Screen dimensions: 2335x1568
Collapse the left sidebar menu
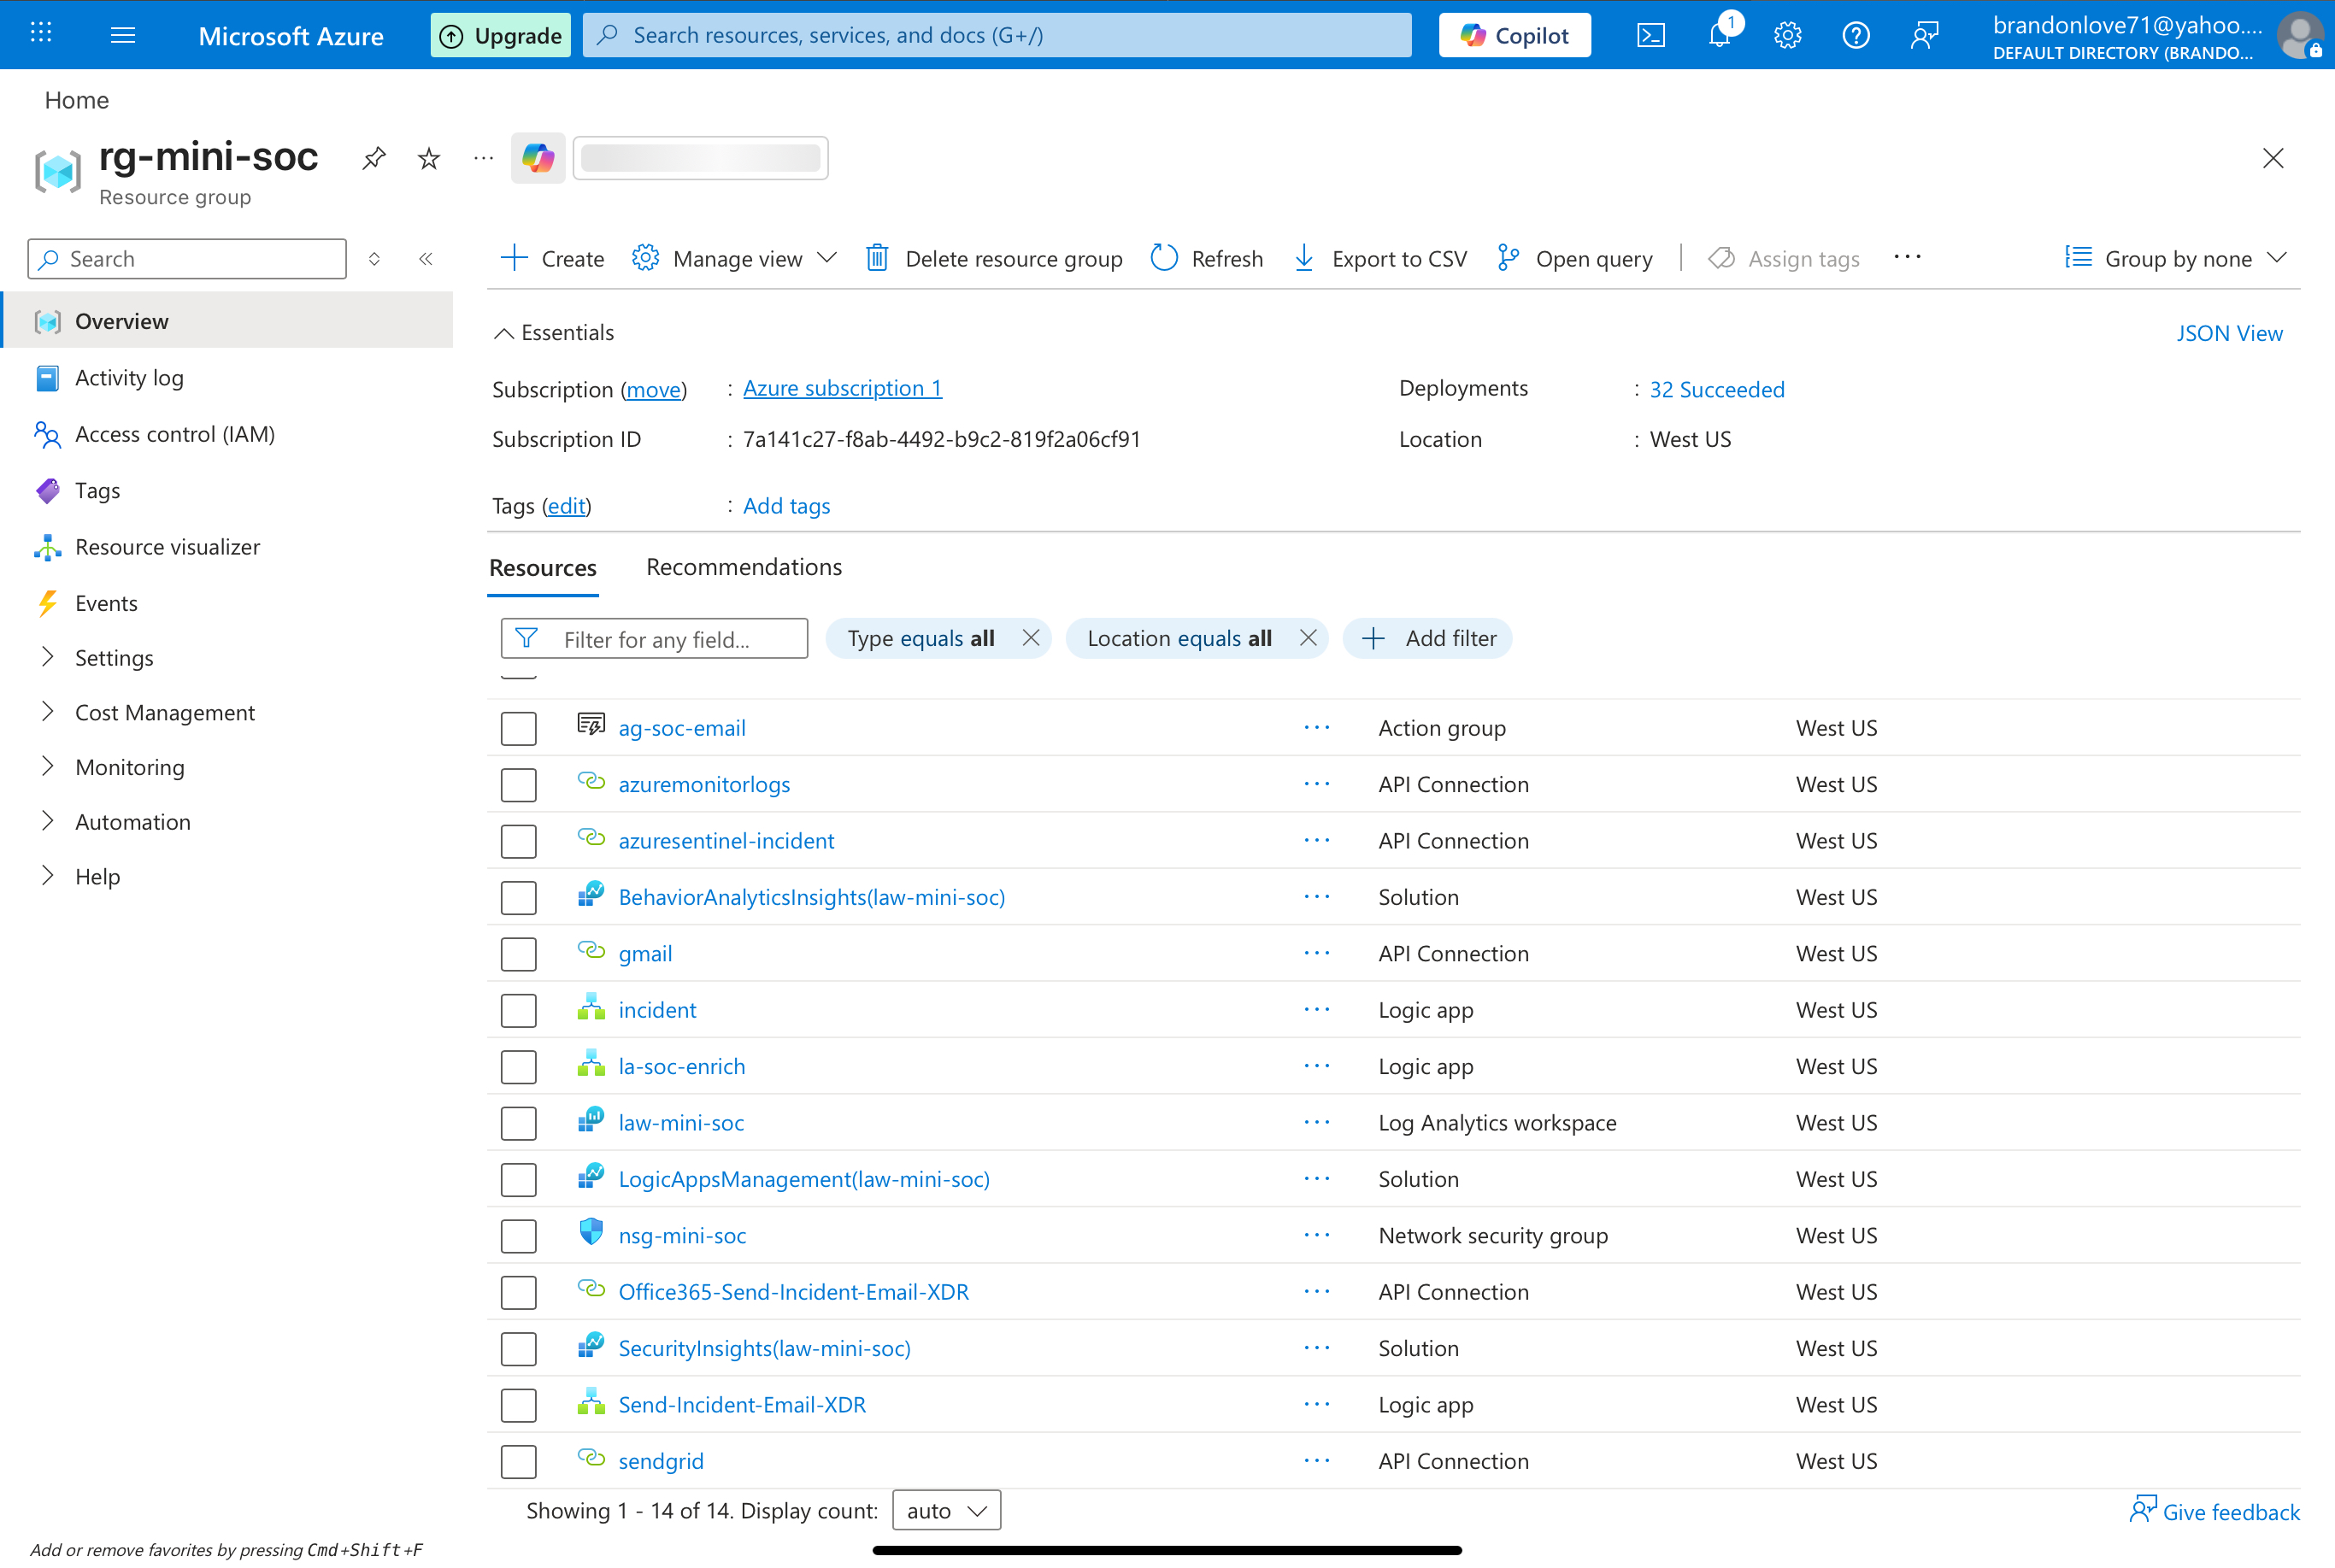point(426,259)
